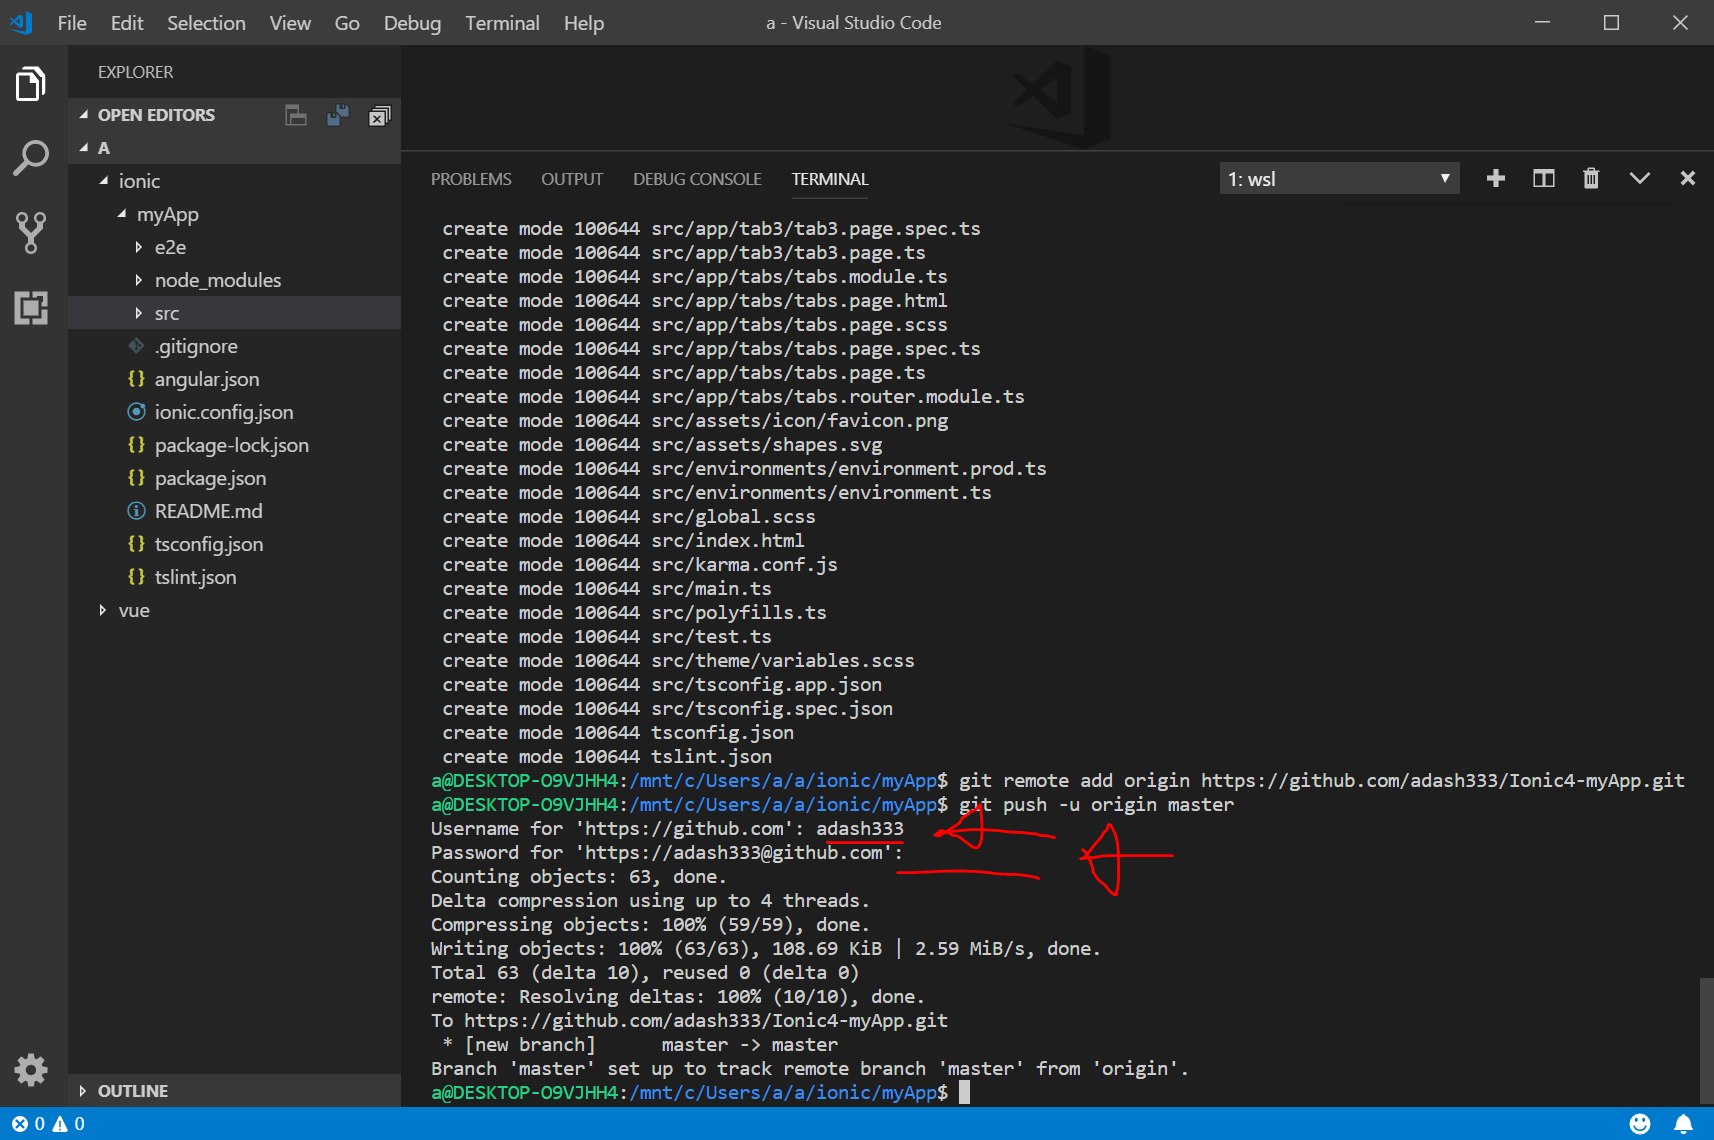Expand the src folder
The image size is (1714, 1140).
(x=166, y=313)
